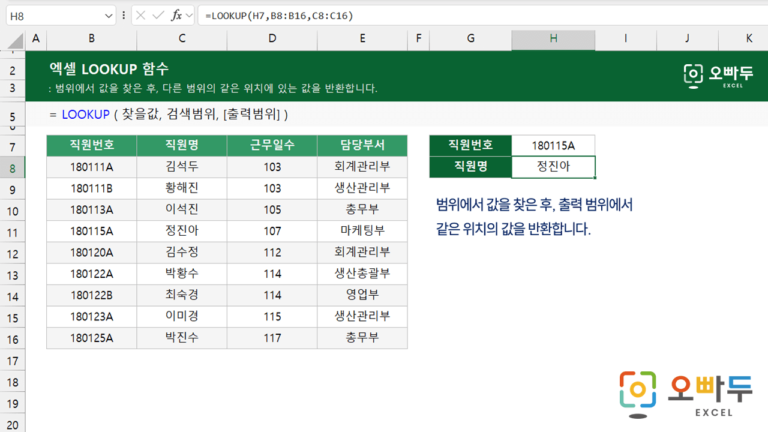768x432 pixels.
Task: Select 총무부 in row 10
Action: (362, 210)
